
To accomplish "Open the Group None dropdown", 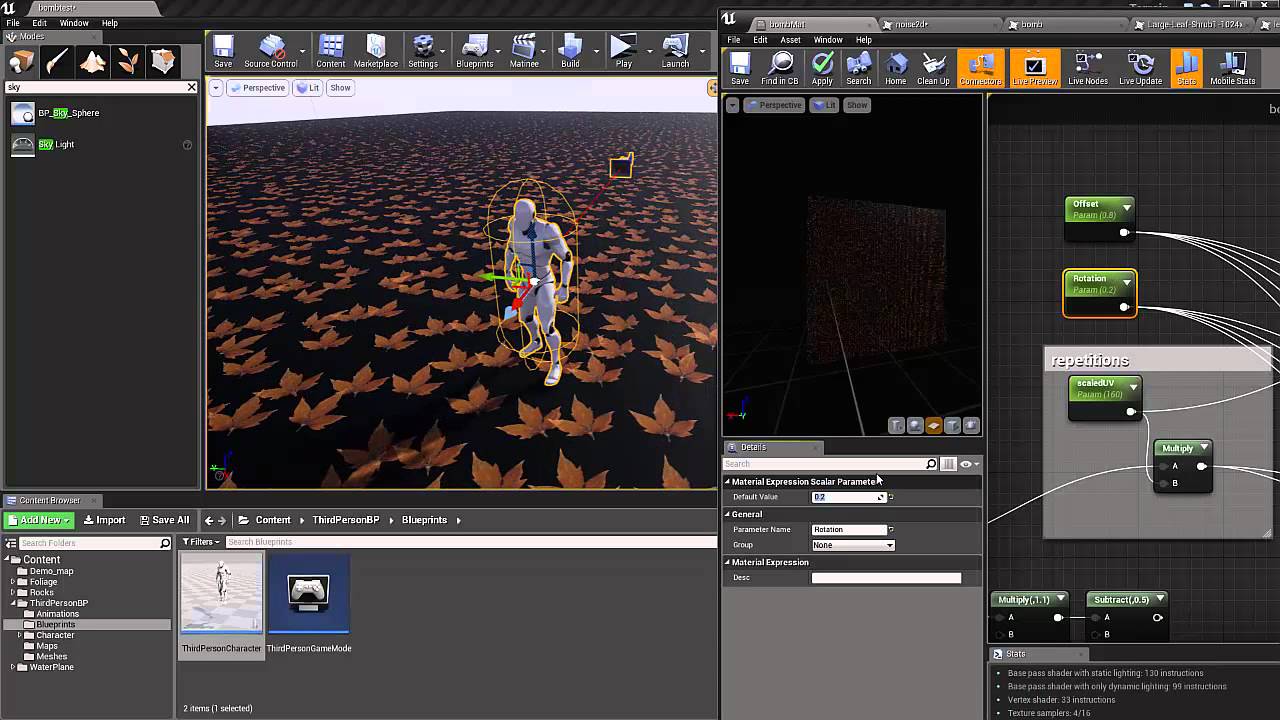I will 853,545.
